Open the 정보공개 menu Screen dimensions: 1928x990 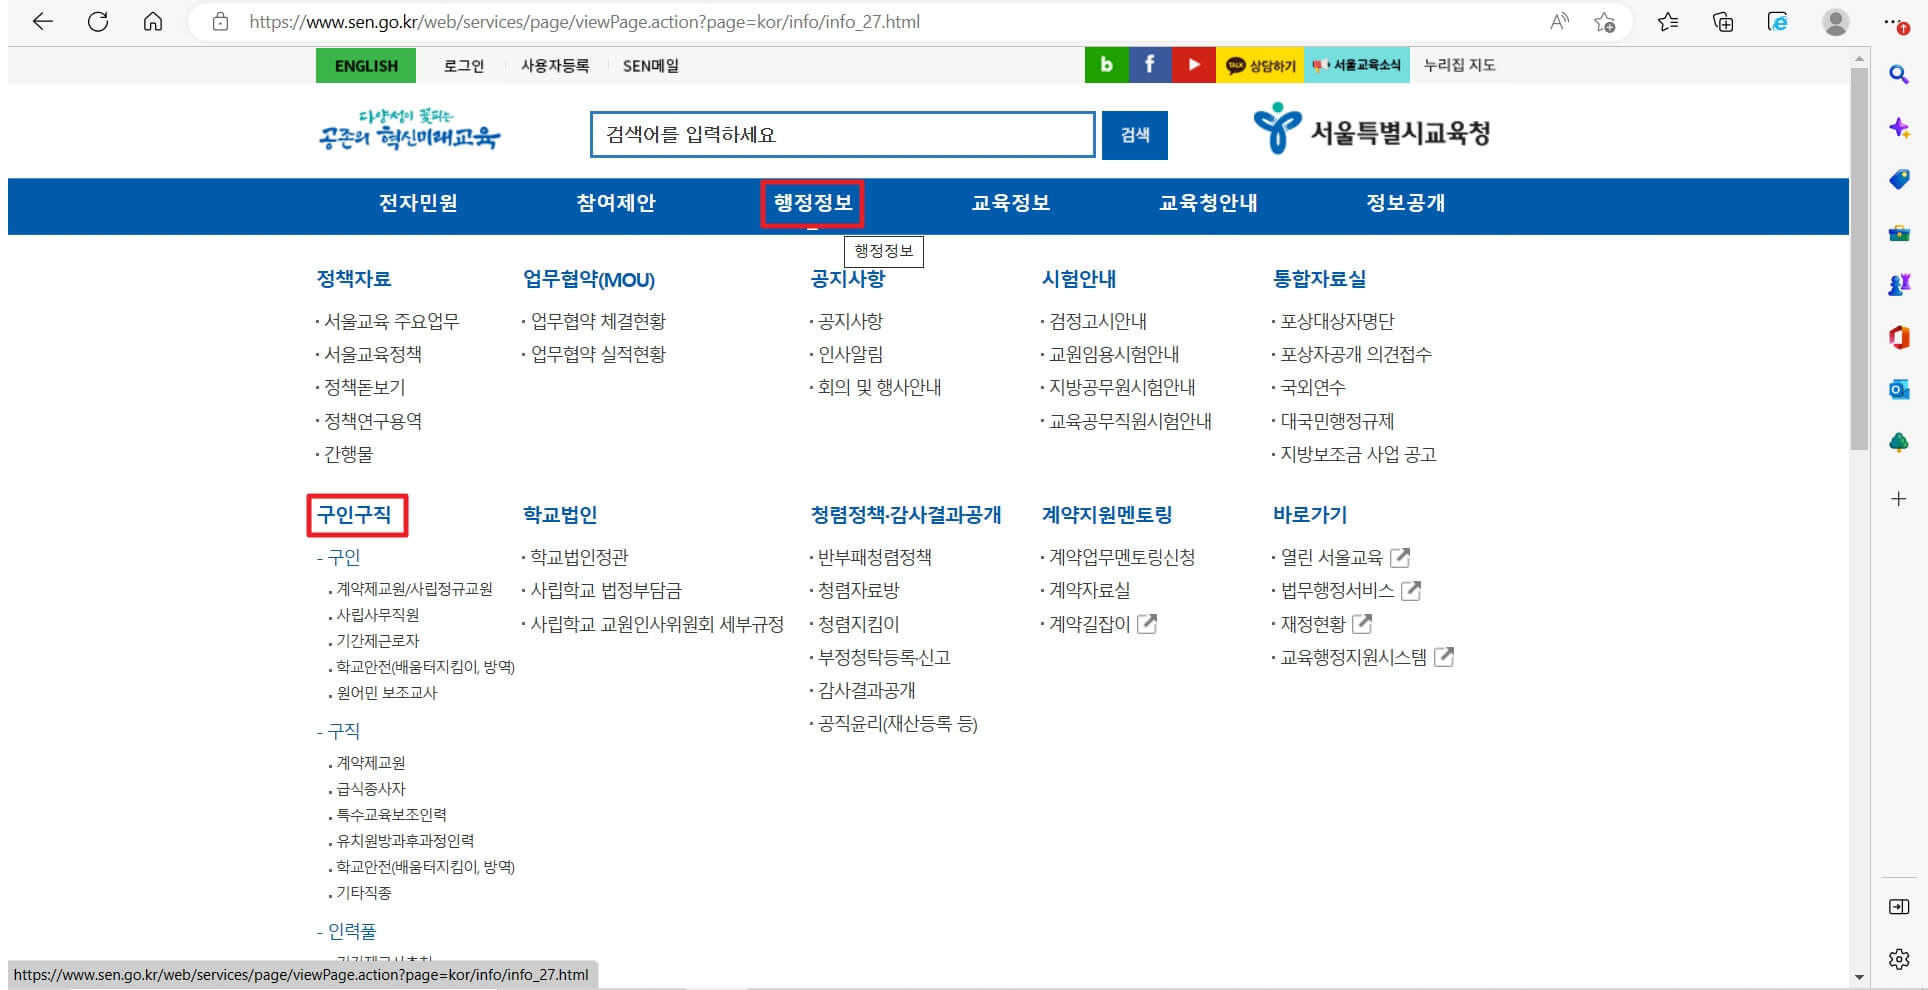click(x=1404, y=203)
